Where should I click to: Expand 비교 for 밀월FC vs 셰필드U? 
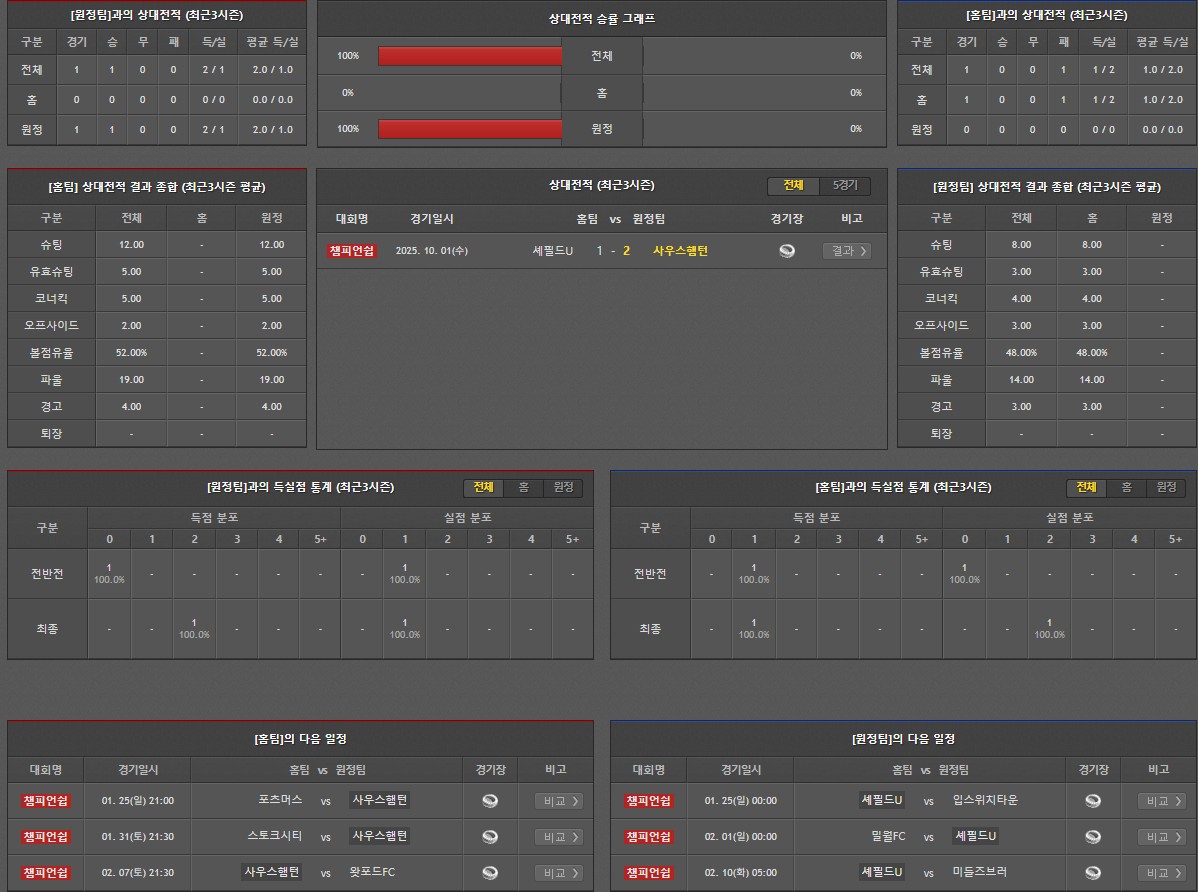tap(1161, 837)
